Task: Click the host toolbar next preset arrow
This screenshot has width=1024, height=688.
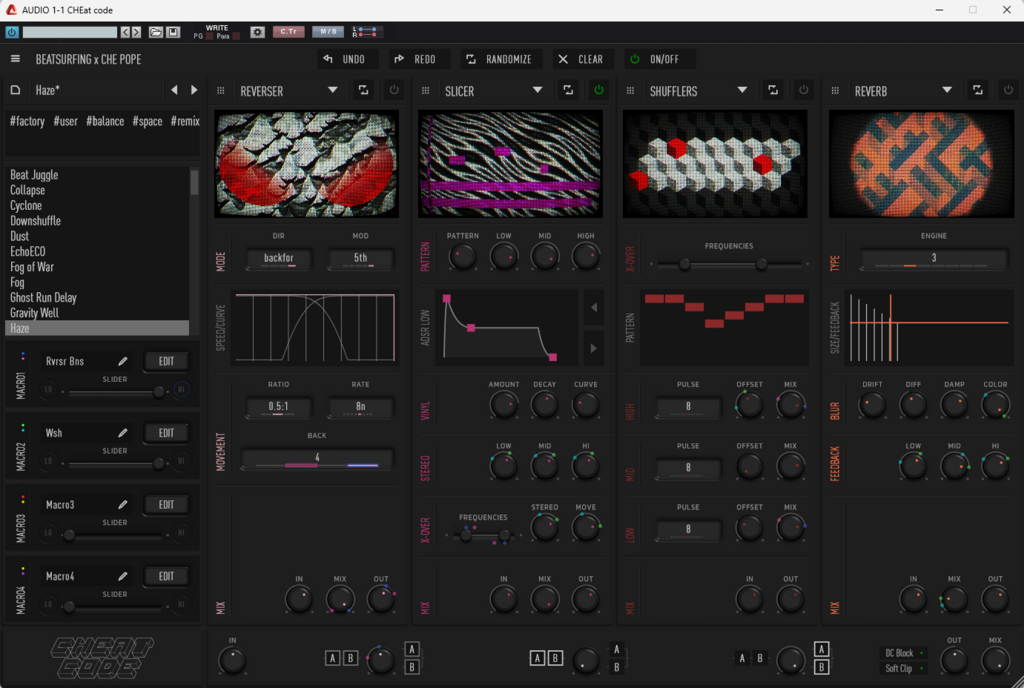Action: [x=136, y=32]
